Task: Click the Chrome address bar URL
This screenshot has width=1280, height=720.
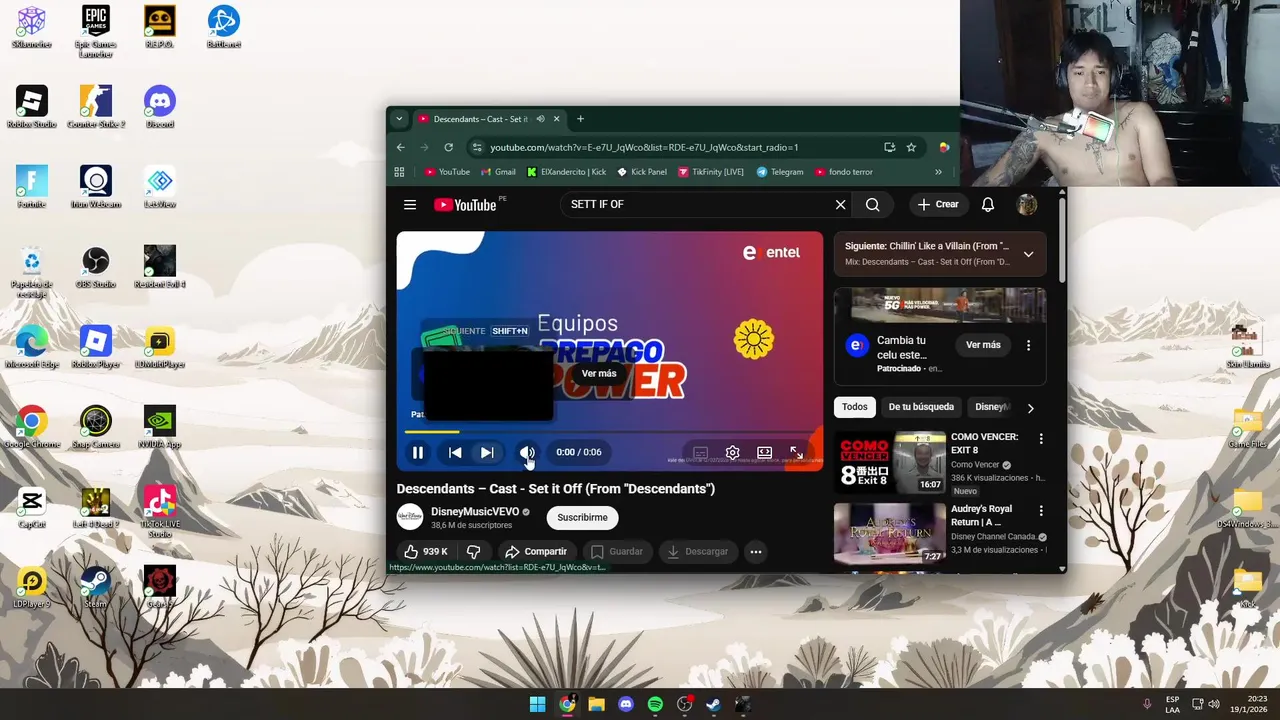Action: [x=644, y=147]
